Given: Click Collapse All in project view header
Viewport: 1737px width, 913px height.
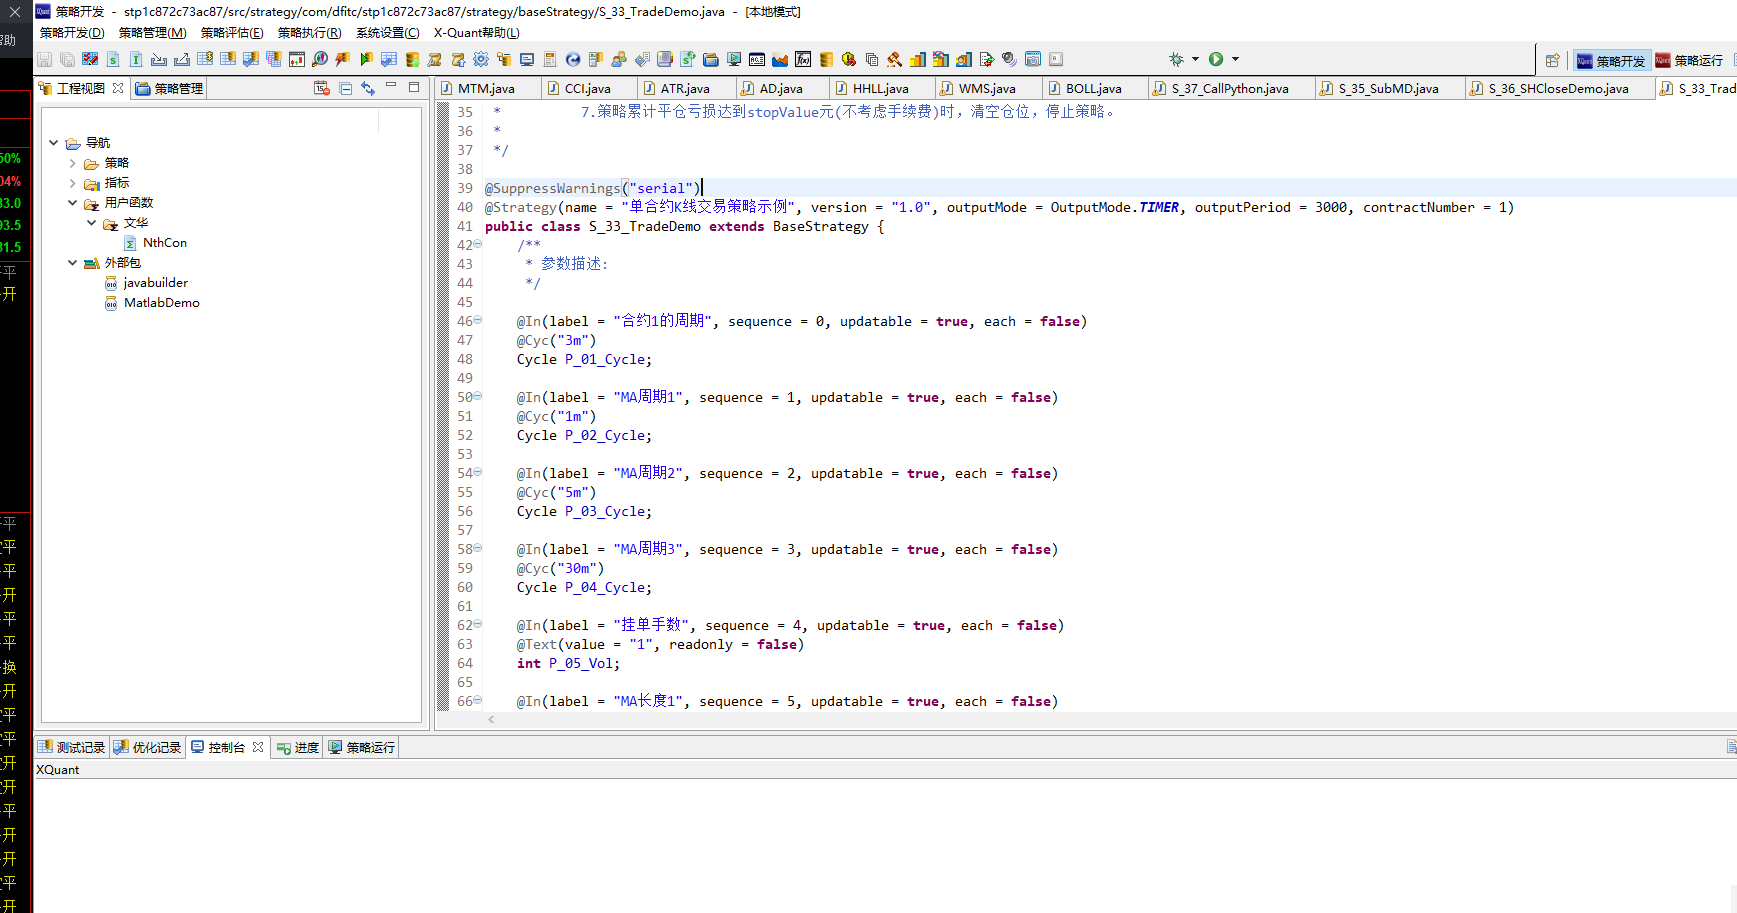Looking at the screenshot, I should point(345,88).
